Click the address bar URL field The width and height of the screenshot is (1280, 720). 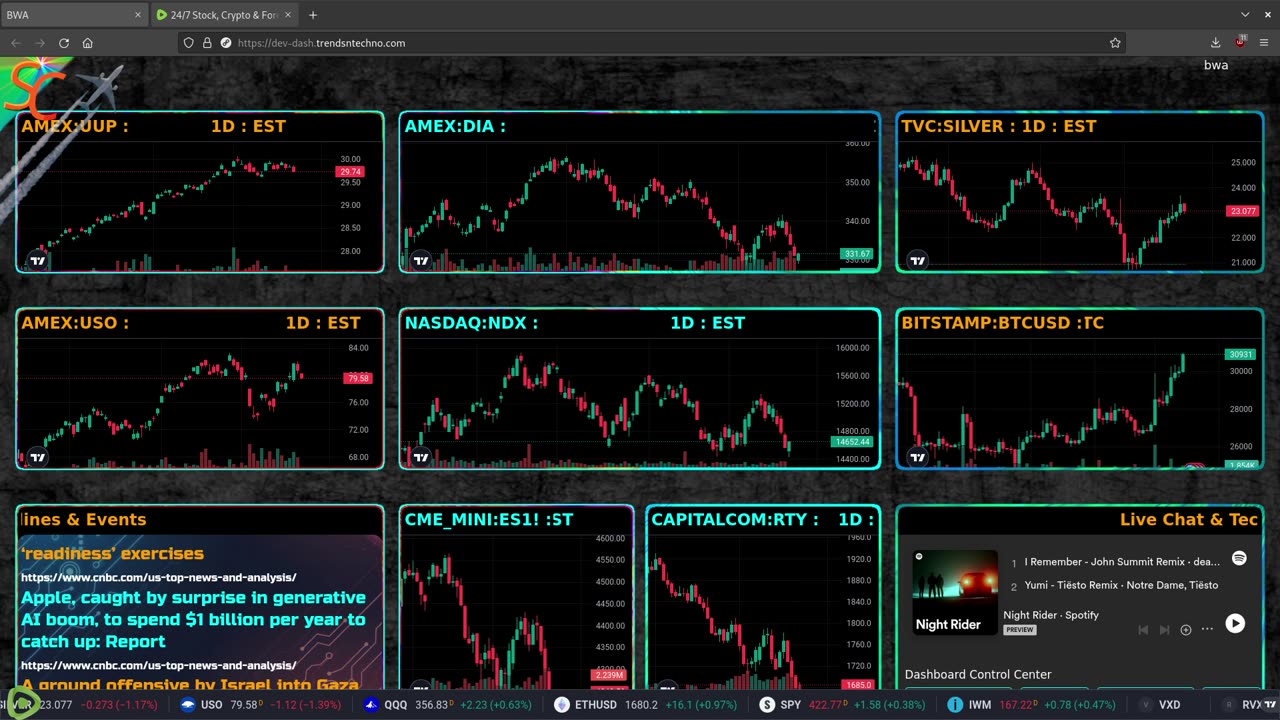point(650,43)
